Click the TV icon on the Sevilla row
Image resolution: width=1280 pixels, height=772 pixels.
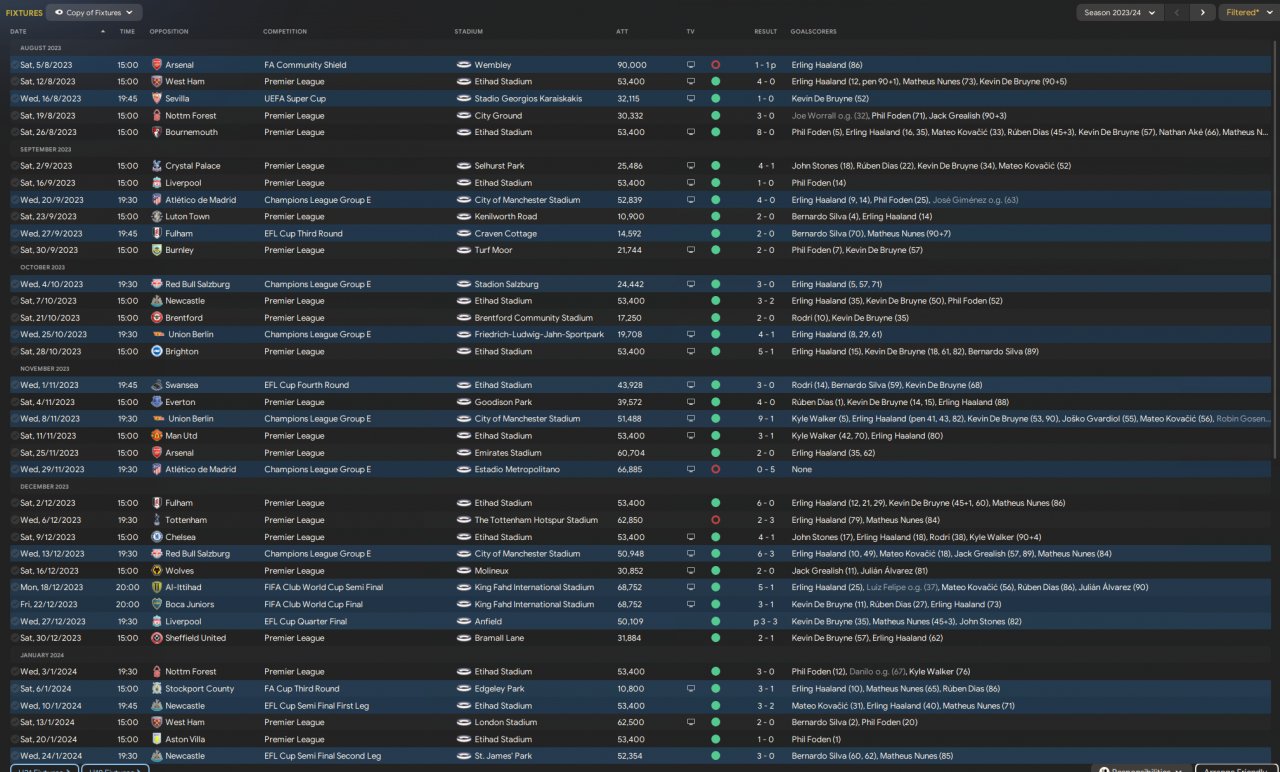click(x=690, y=99)
